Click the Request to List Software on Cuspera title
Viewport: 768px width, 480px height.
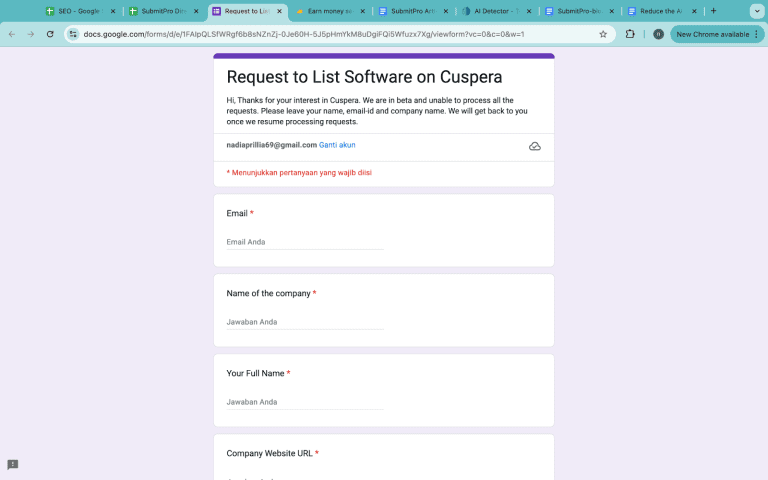[364, 77]
